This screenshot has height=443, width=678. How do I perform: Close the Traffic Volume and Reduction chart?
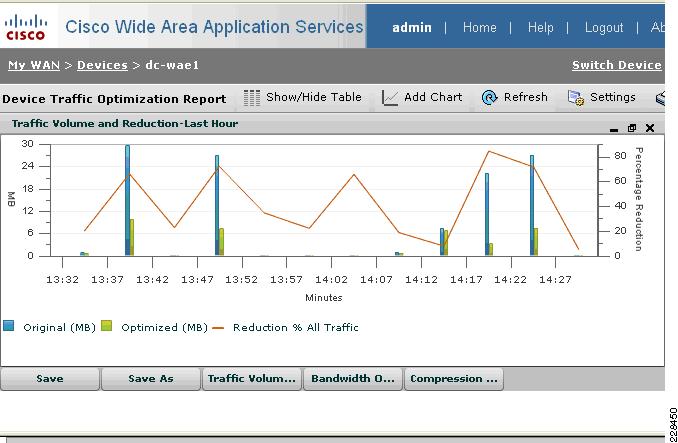click(x=650, y=128)
